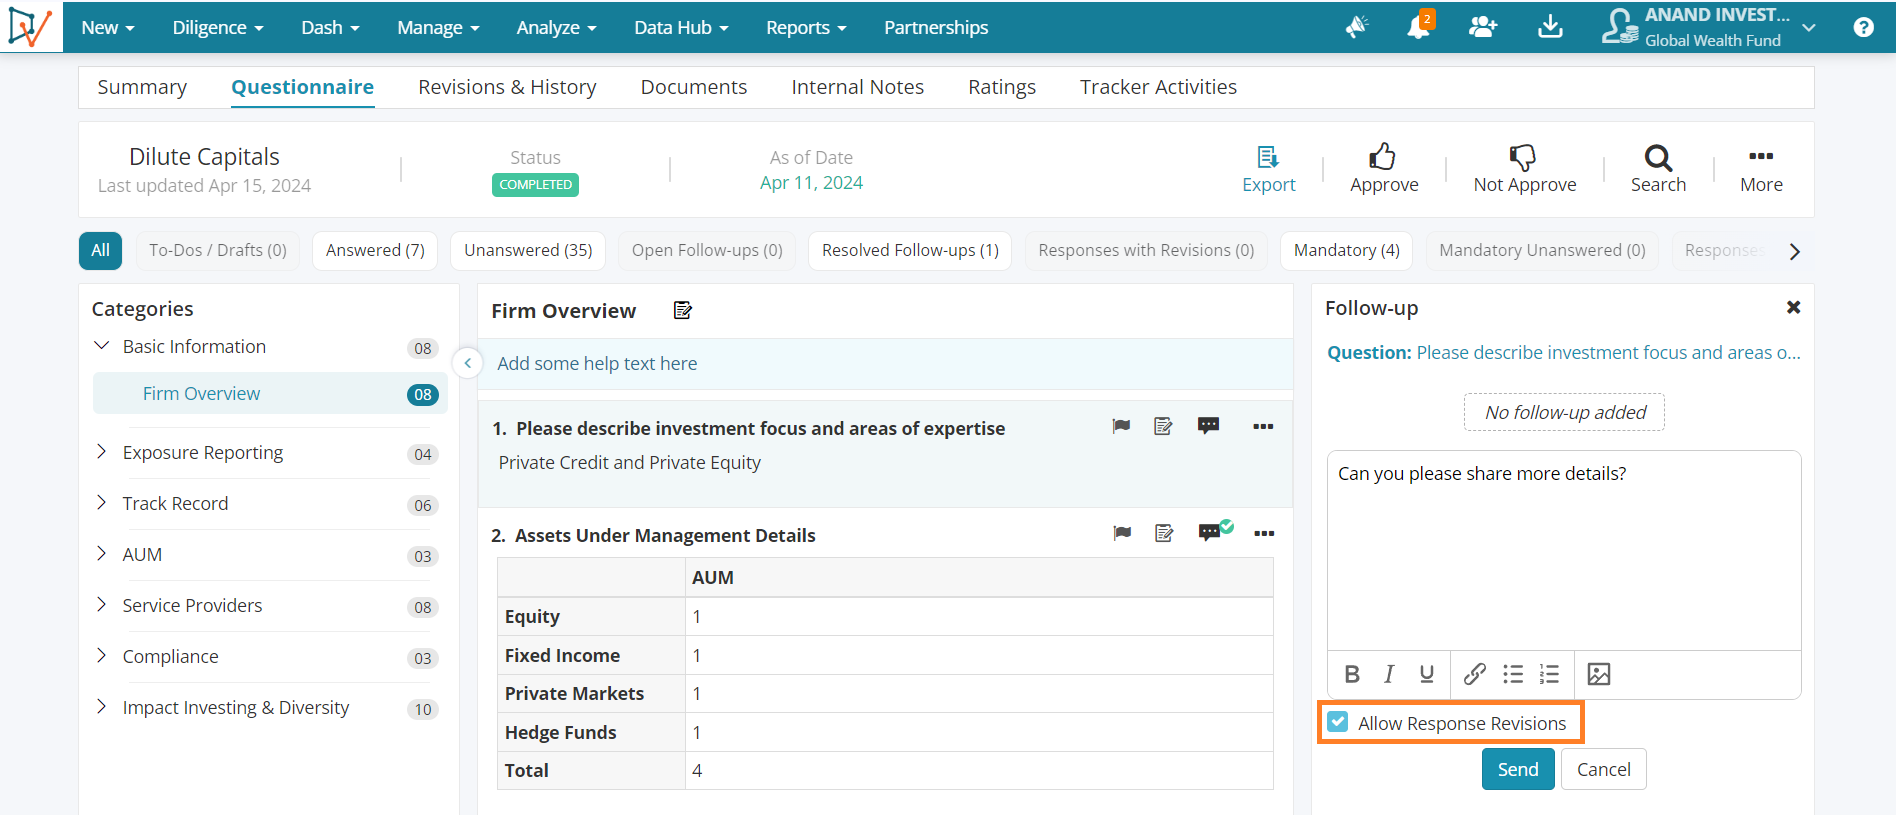The image size is (1896, 815).
Task: Filter by Answered (7)
Action: pyautogui.click(x=375, y=250)
